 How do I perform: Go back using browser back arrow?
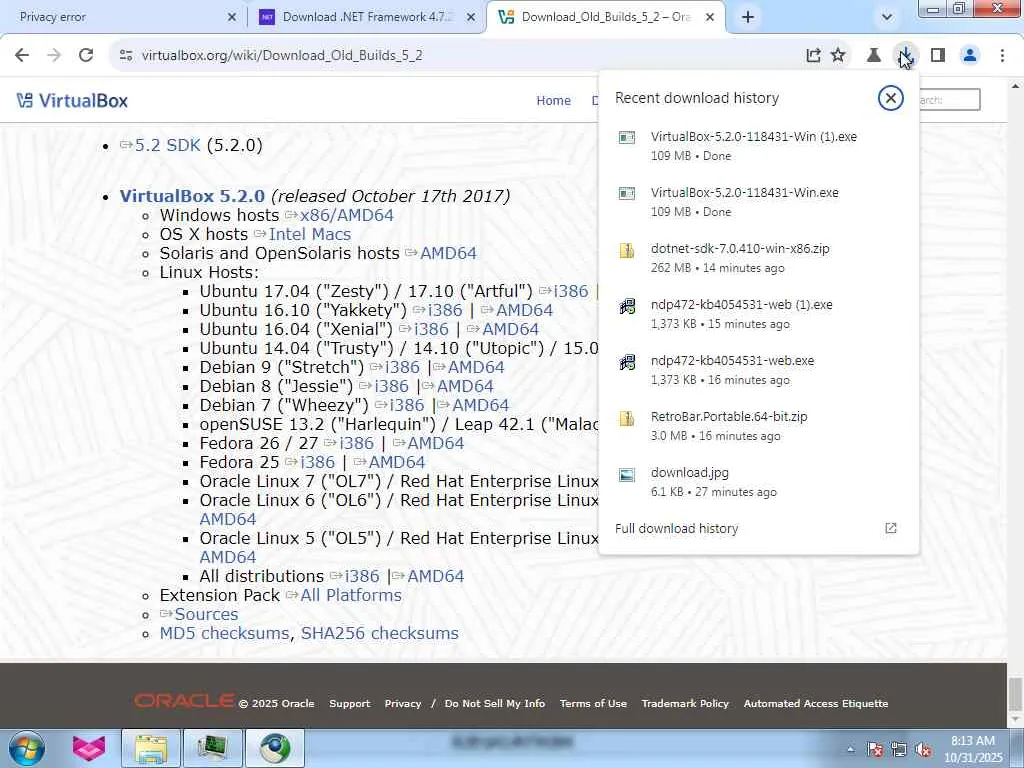click(x=22, y=56)
